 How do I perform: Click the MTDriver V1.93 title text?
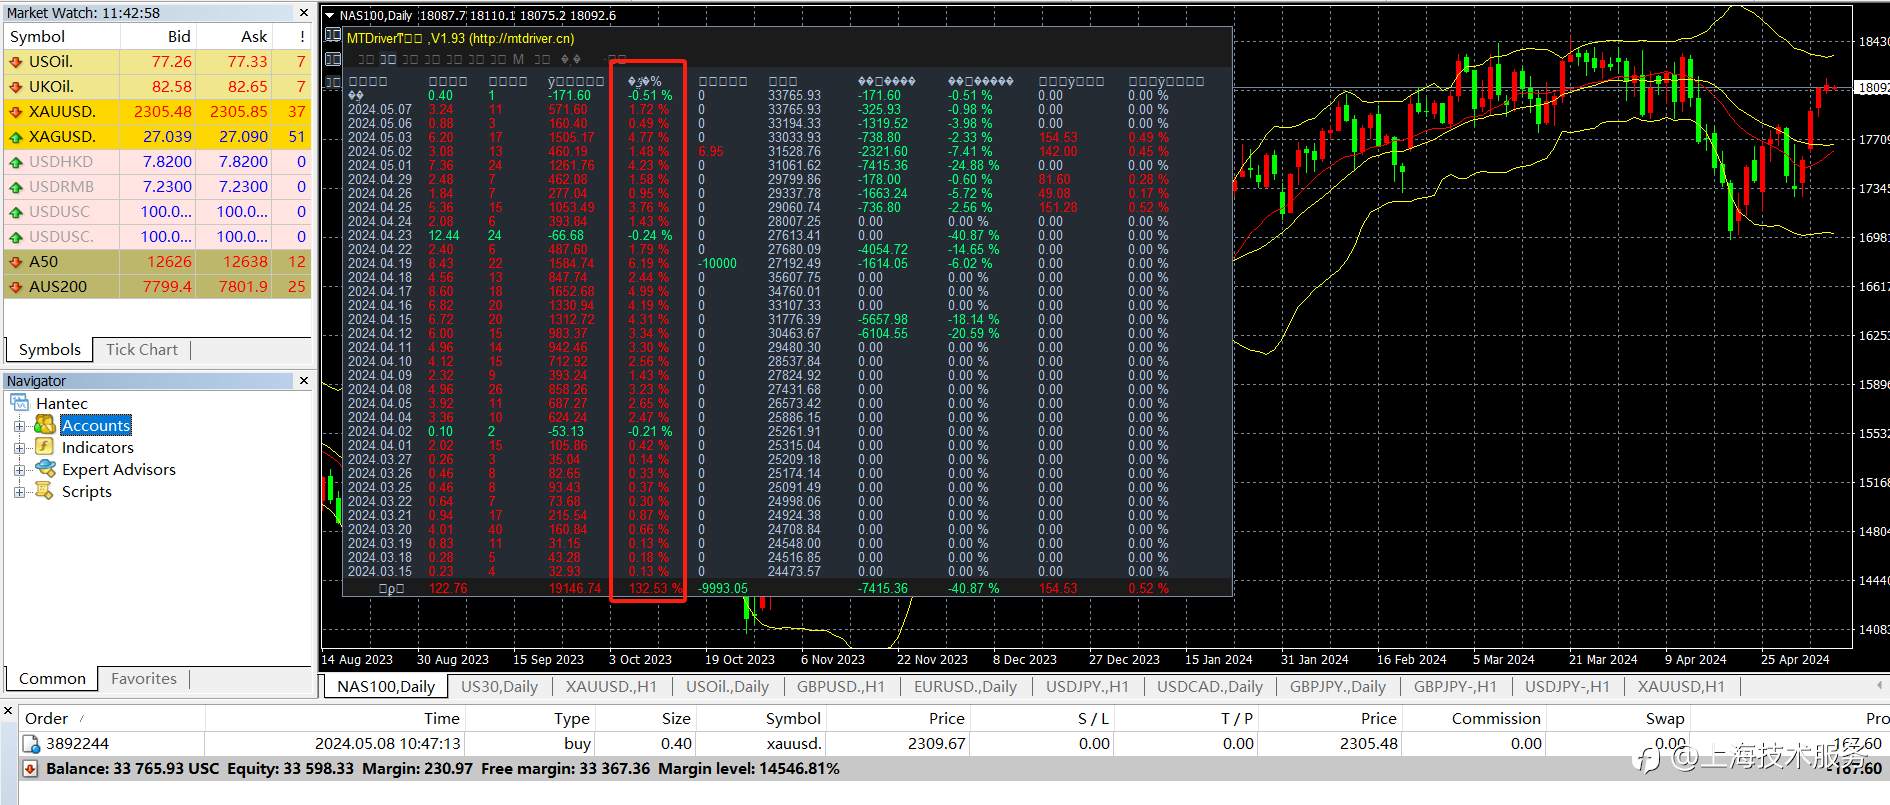tap(461, 38)
